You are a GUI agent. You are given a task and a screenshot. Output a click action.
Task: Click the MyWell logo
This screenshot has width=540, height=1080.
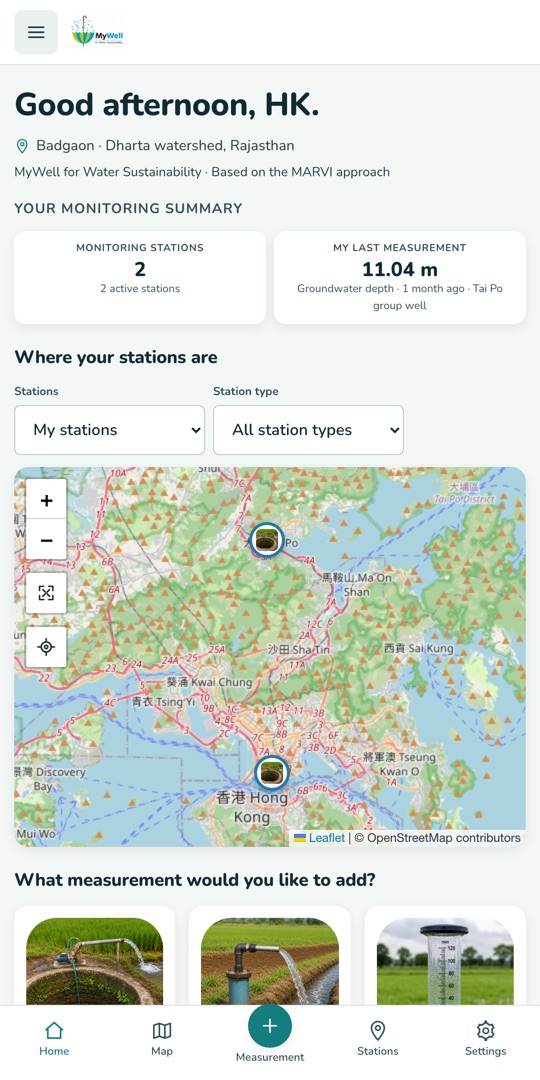(97, 32)
